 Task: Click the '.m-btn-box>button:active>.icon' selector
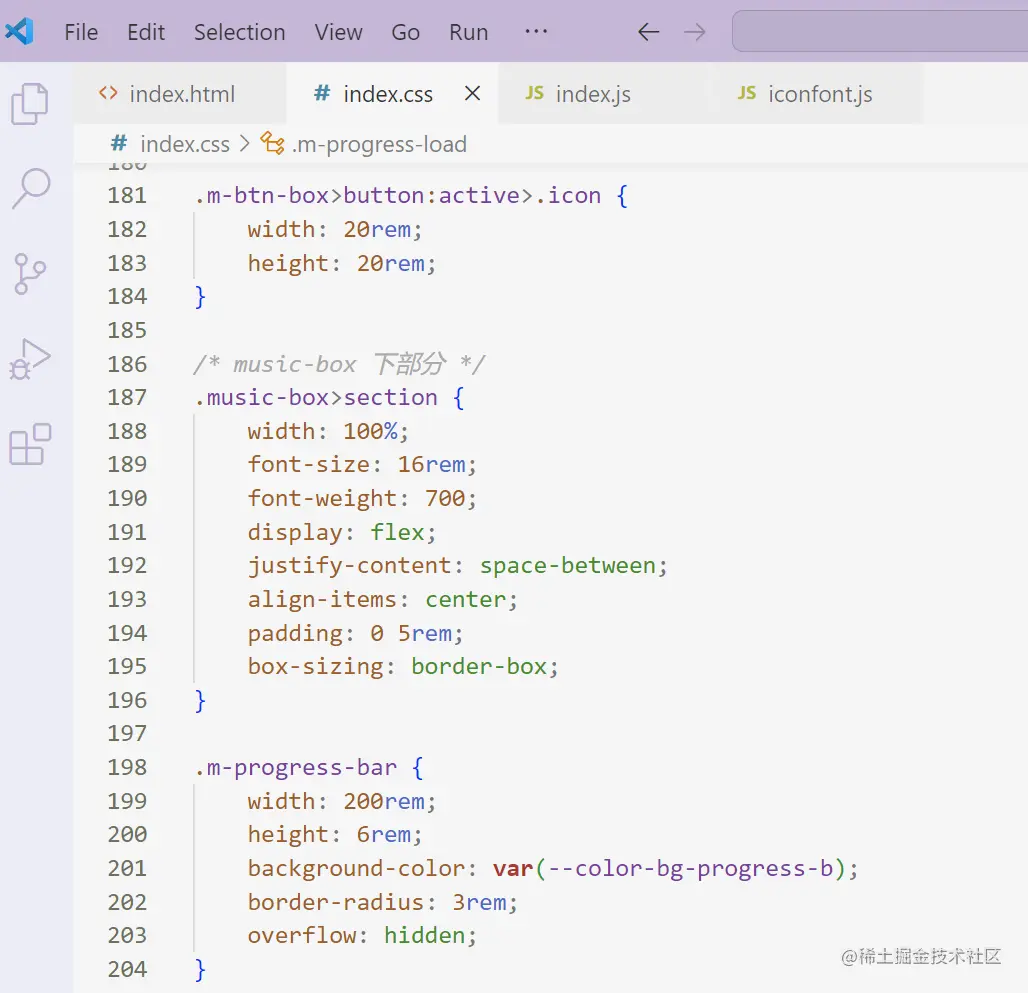click(397, 195)
